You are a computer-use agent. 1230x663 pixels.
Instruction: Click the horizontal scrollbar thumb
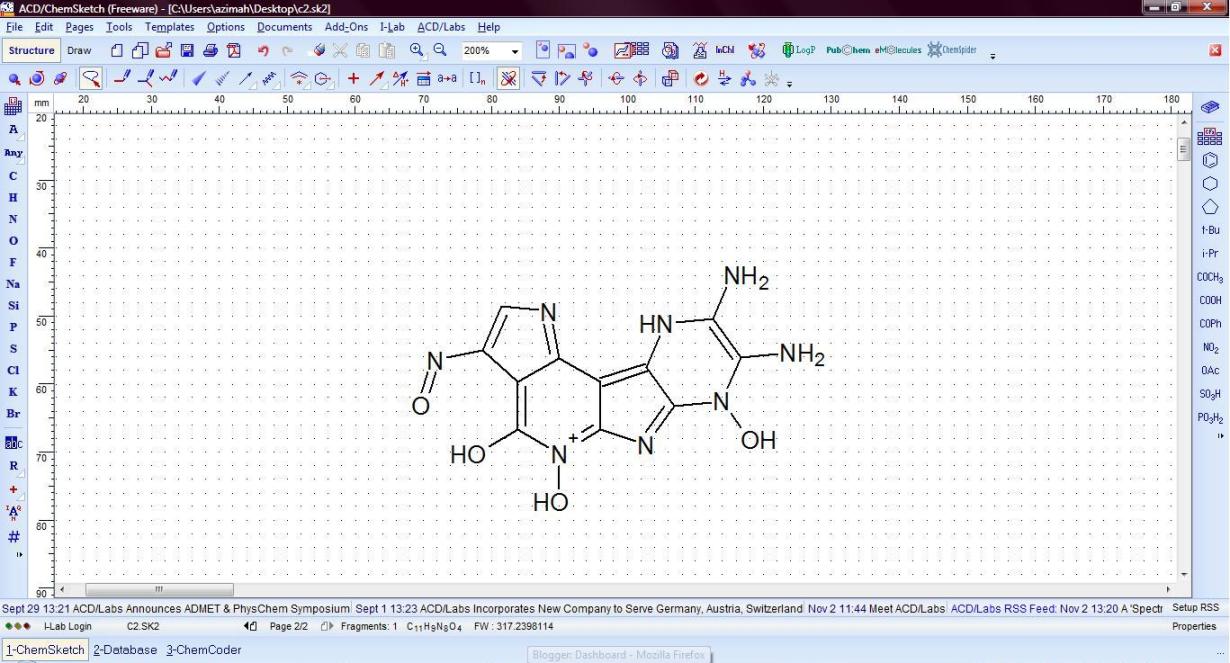click(x=159, y=590)
